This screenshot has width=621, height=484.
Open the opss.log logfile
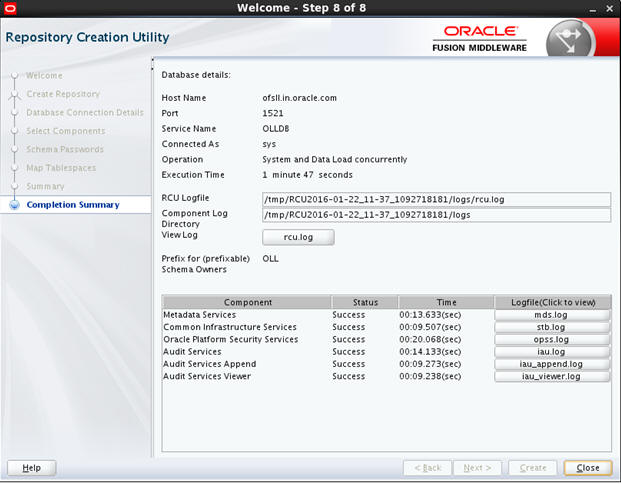[x=552, y=340]
